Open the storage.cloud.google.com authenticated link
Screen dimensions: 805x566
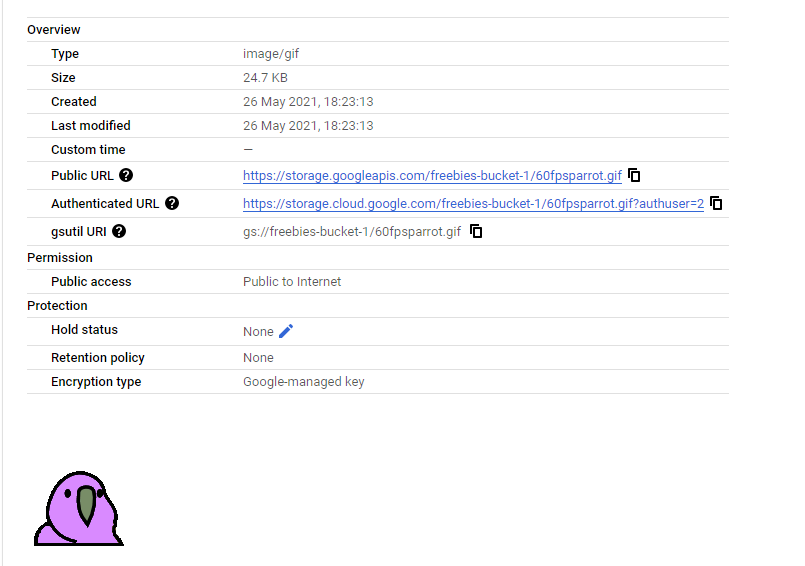point(473,204)
